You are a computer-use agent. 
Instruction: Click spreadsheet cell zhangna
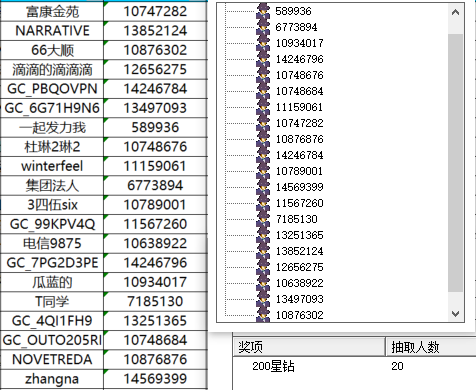(52, 379)
